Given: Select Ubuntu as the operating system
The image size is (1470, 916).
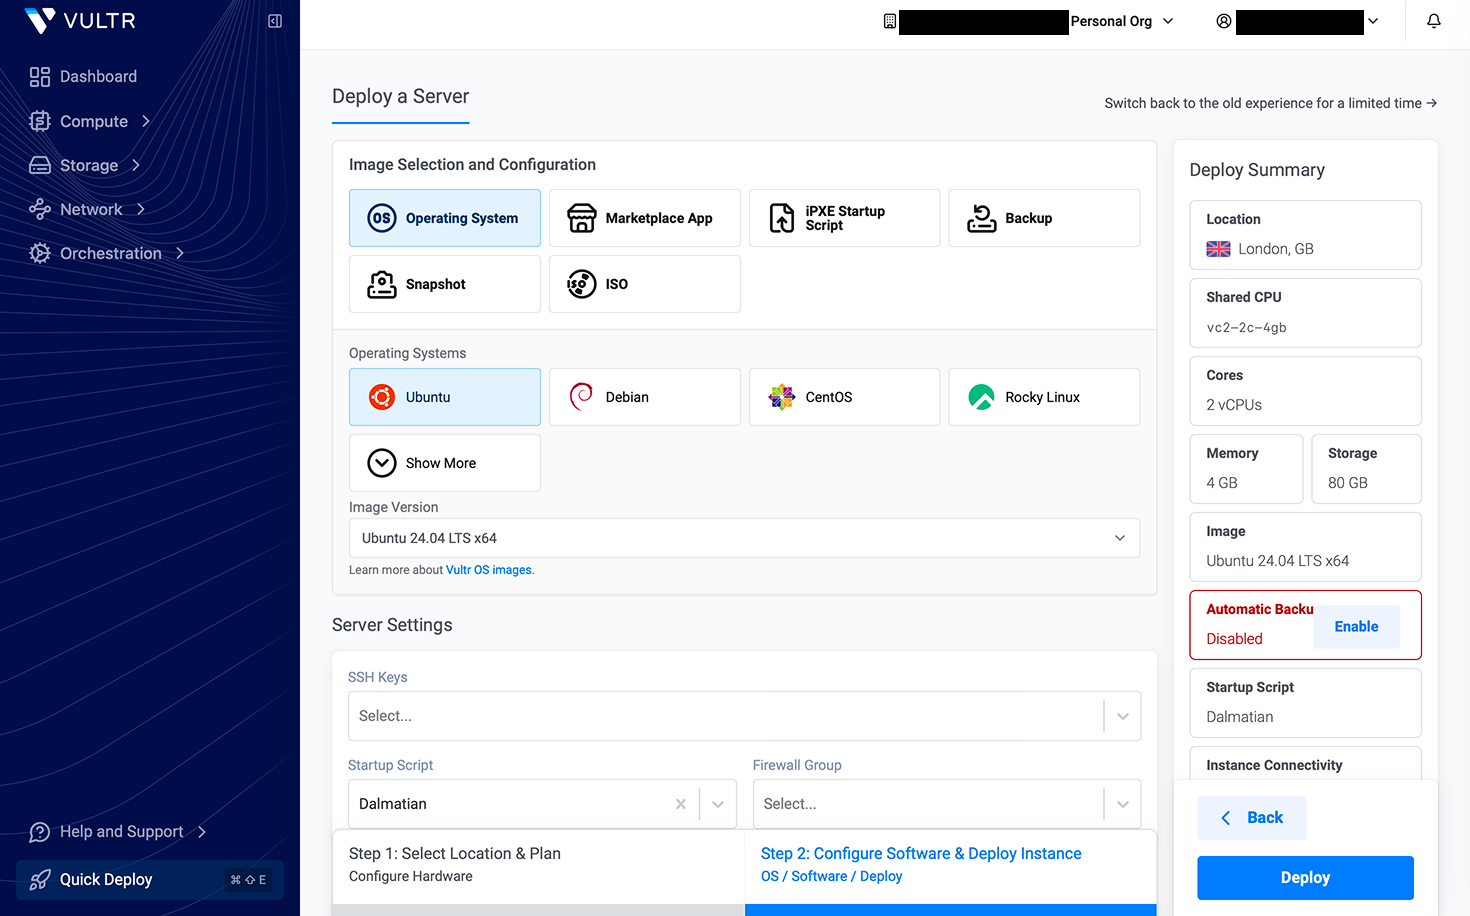Looking at the screenshot, I should click(x=445, y=397).
